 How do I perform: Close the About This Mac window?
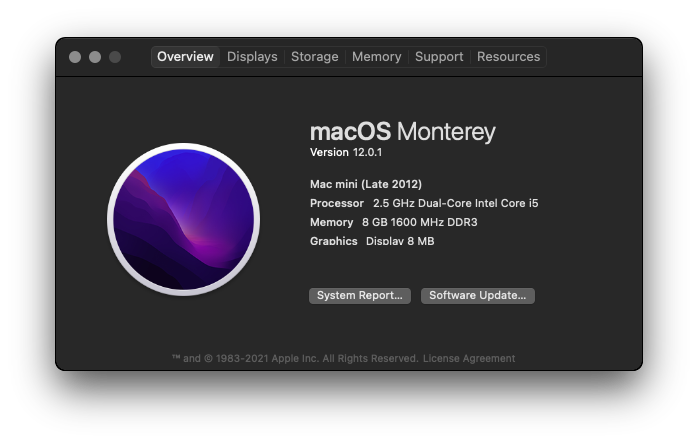pos(75,57)
